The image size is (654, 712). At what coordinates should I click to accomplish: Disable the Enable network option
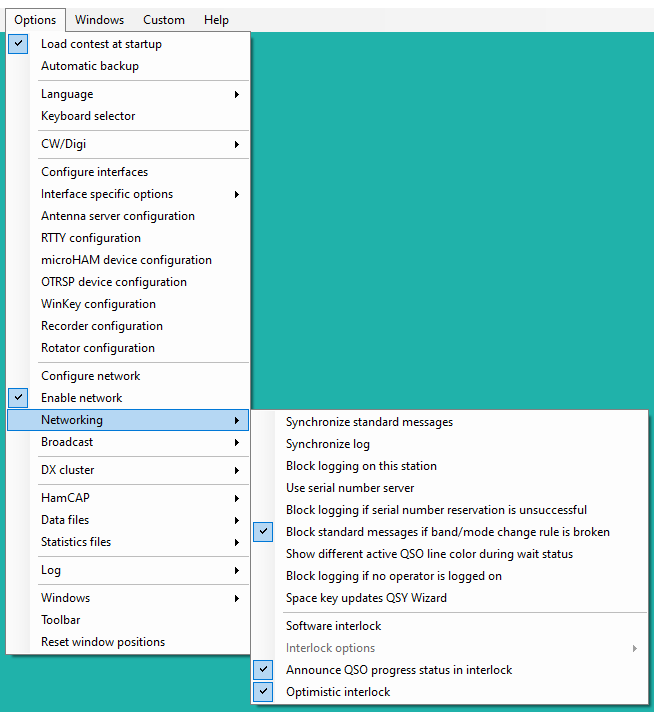pos(128,398)
